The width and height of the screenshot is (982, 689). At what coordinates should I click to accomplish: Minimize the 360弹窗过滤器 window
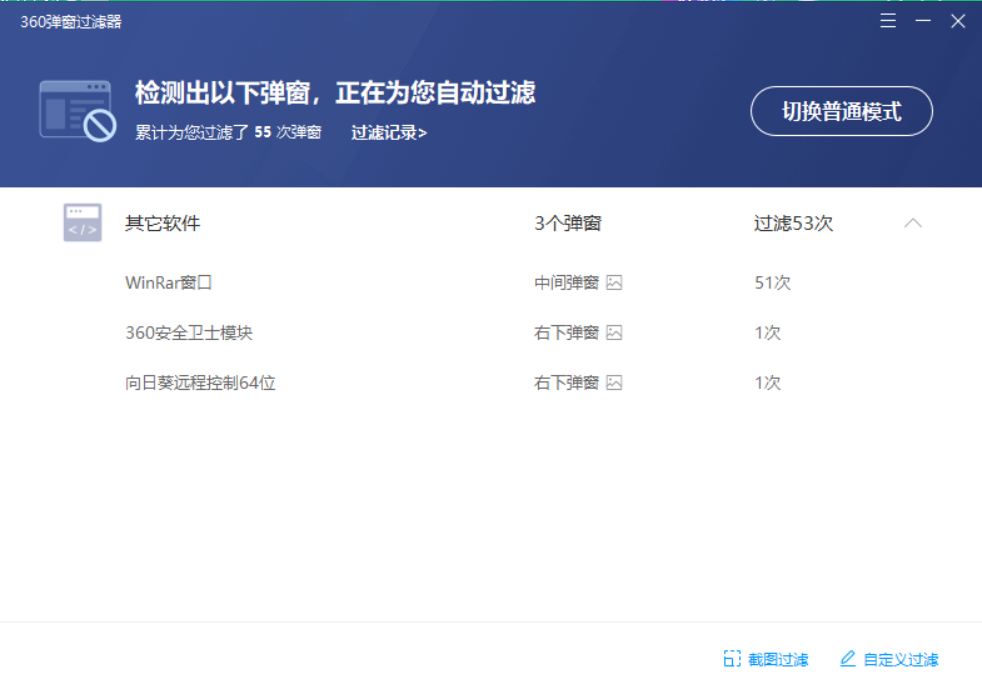point(923,21)
